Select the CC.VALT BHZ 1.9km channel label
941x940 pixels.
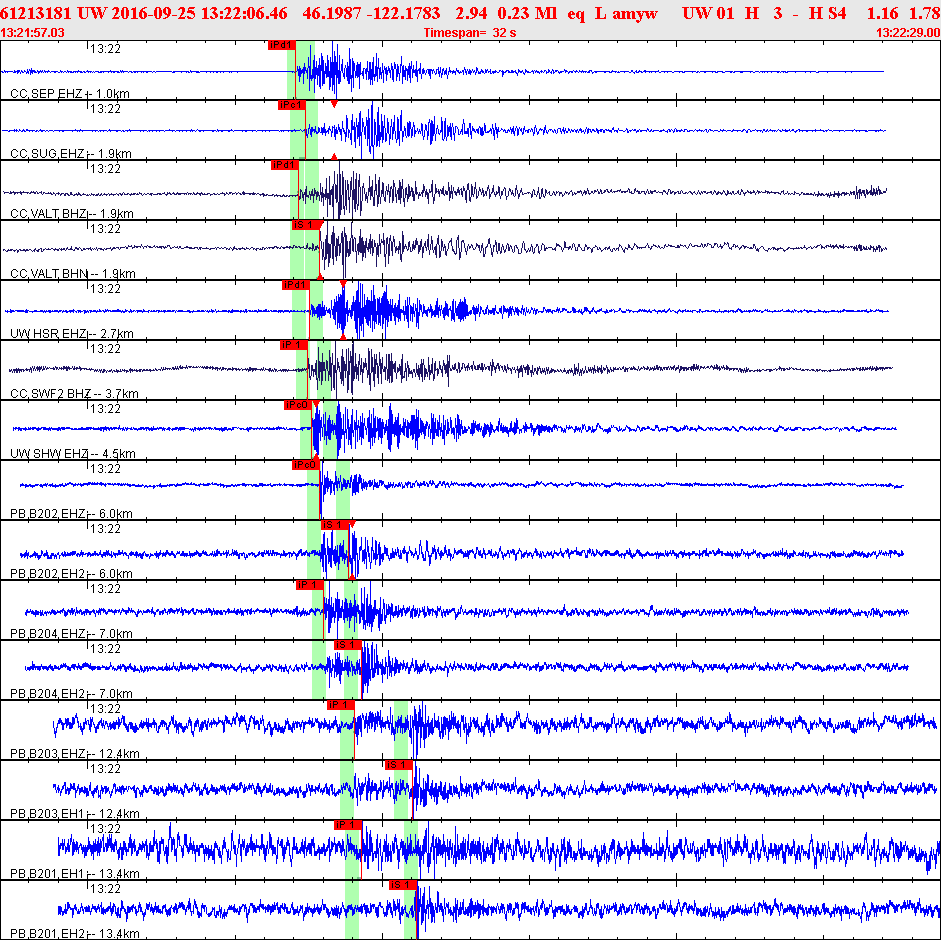(72, 214)
